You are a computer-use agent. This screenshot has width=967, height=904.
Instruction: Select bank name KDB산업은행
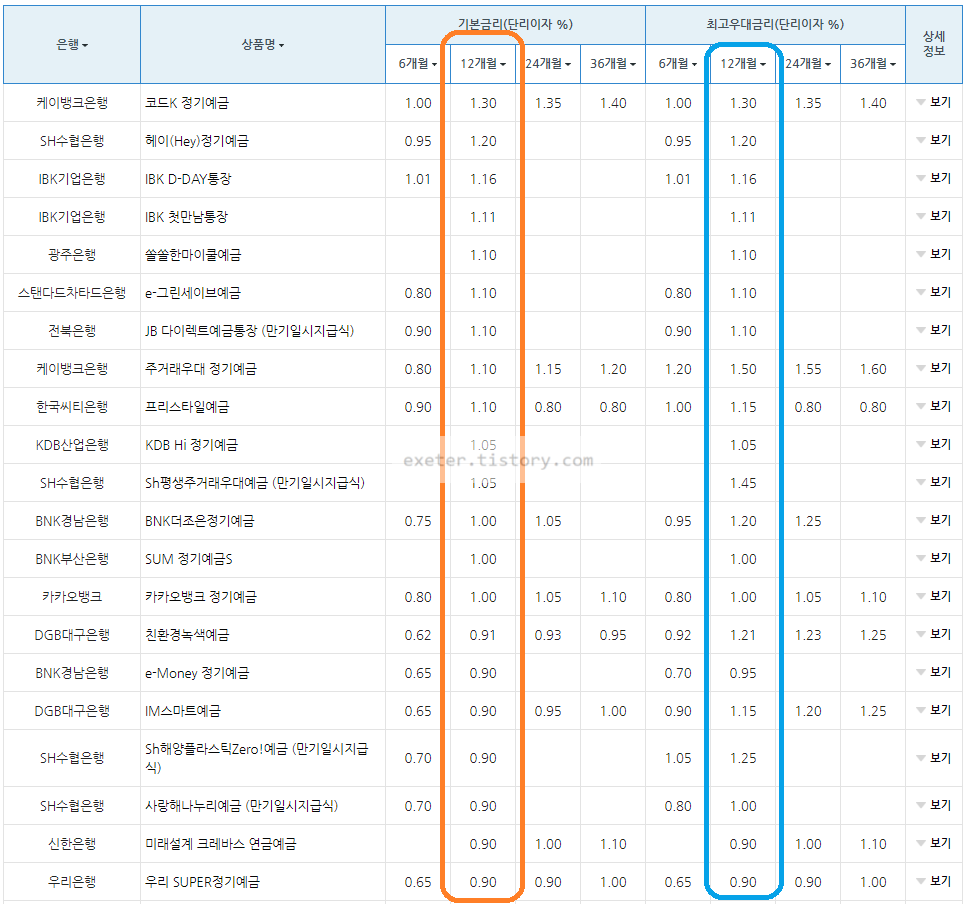(72, 445)
